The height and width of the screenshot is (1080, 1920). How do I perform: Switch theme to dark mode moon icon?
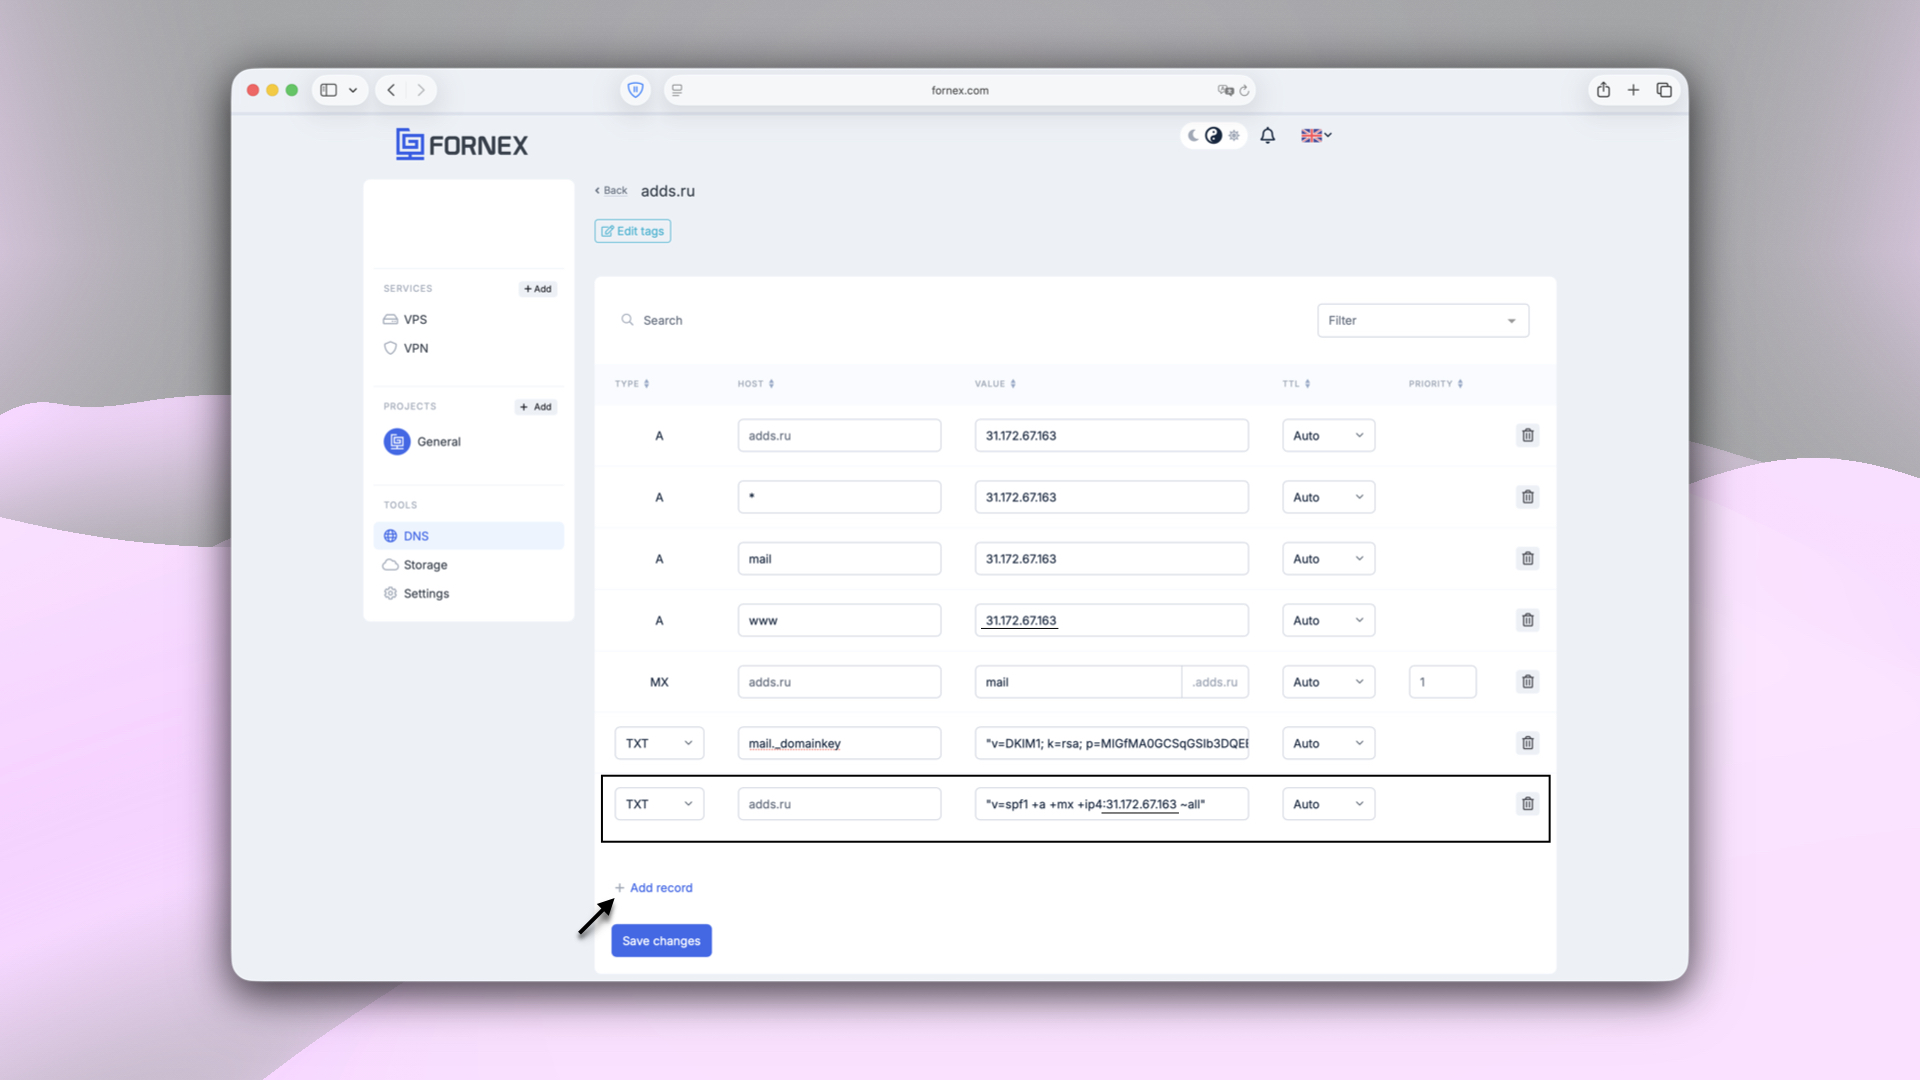(x=1192, y=135)
